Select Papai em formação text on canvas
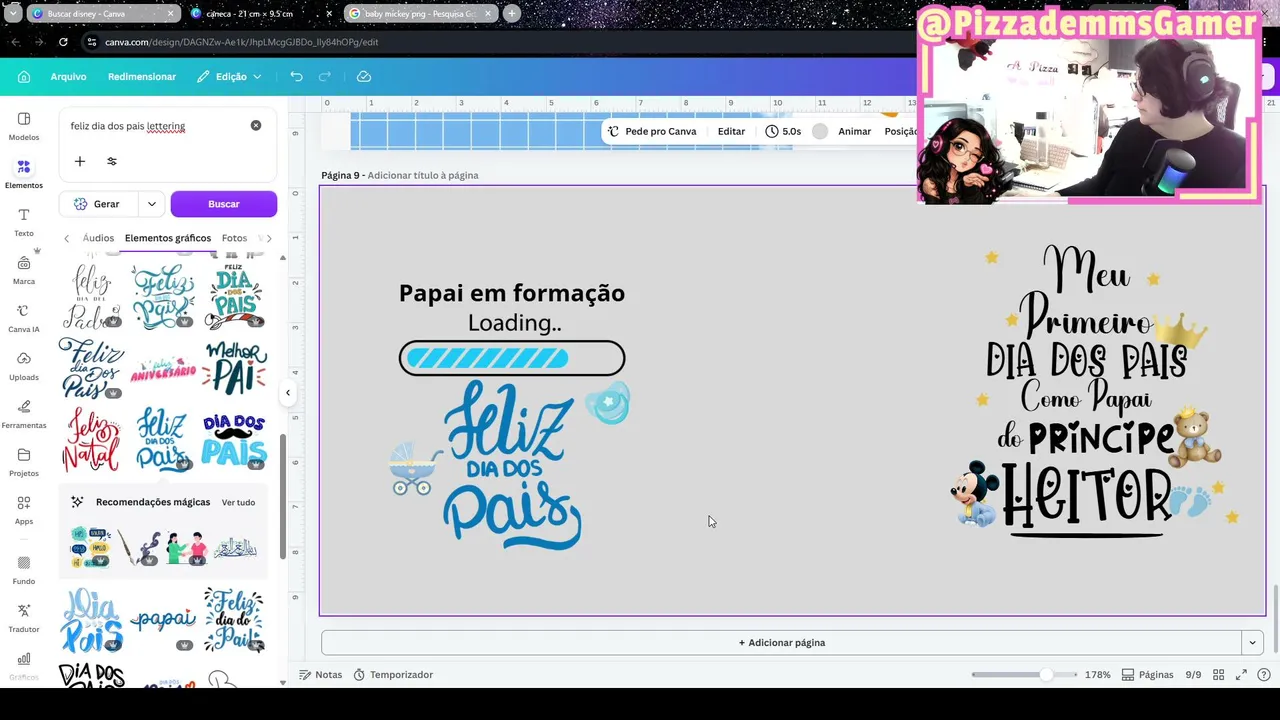 coord(512,293)
